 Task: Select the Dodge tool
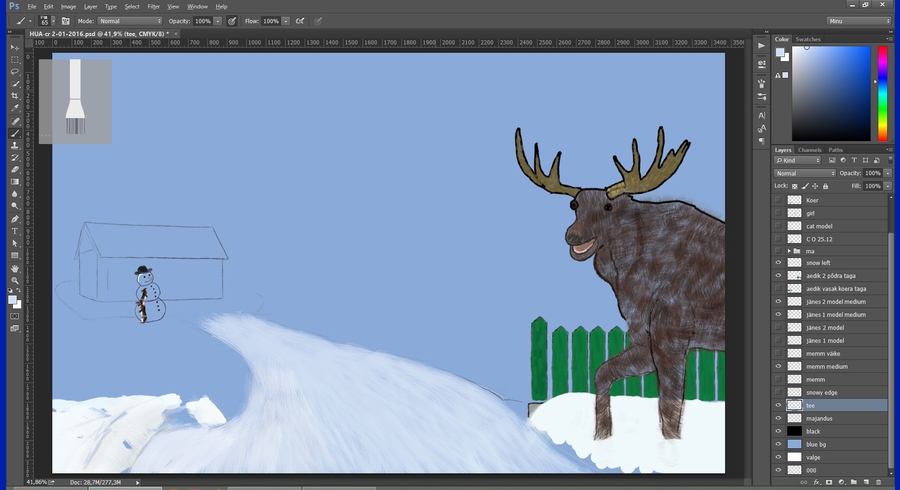point(15,205)
